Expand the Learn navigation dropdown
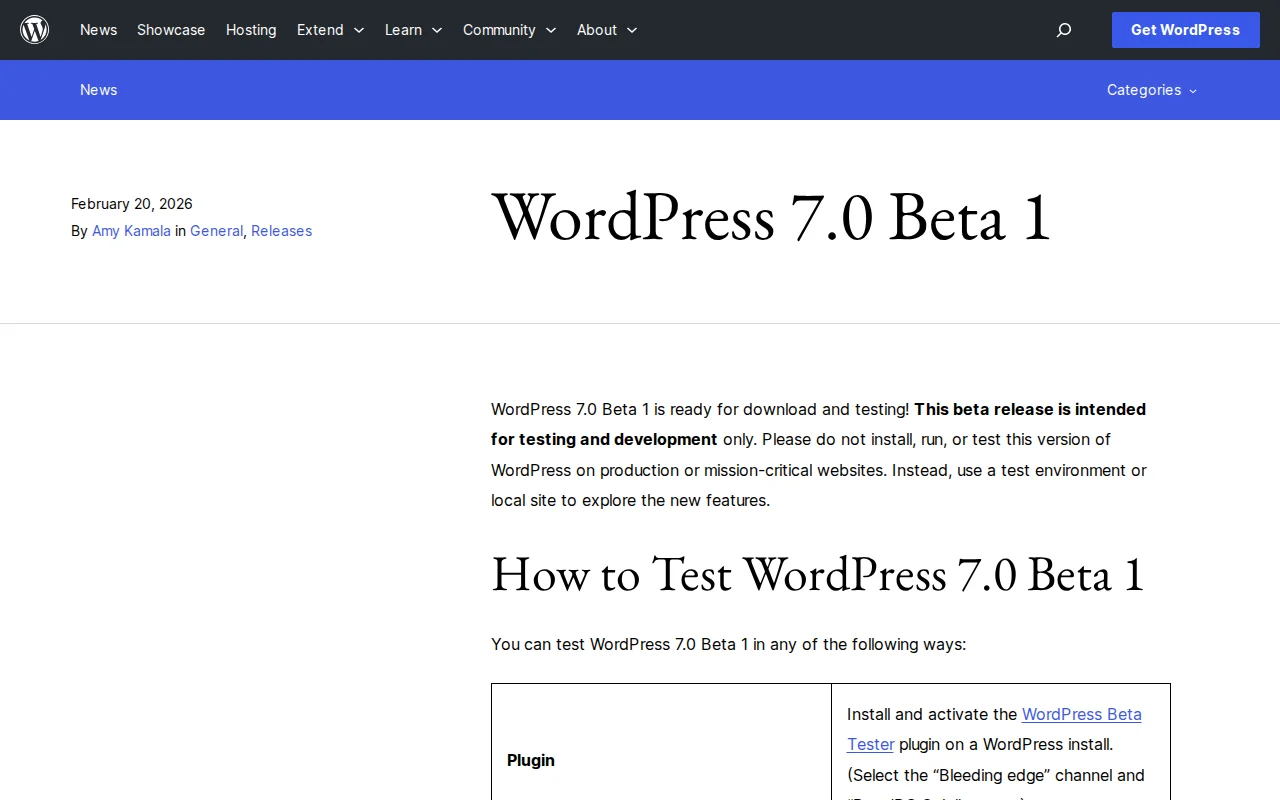The width and height of the screenshot is (1280, 800). click(413, 30)
